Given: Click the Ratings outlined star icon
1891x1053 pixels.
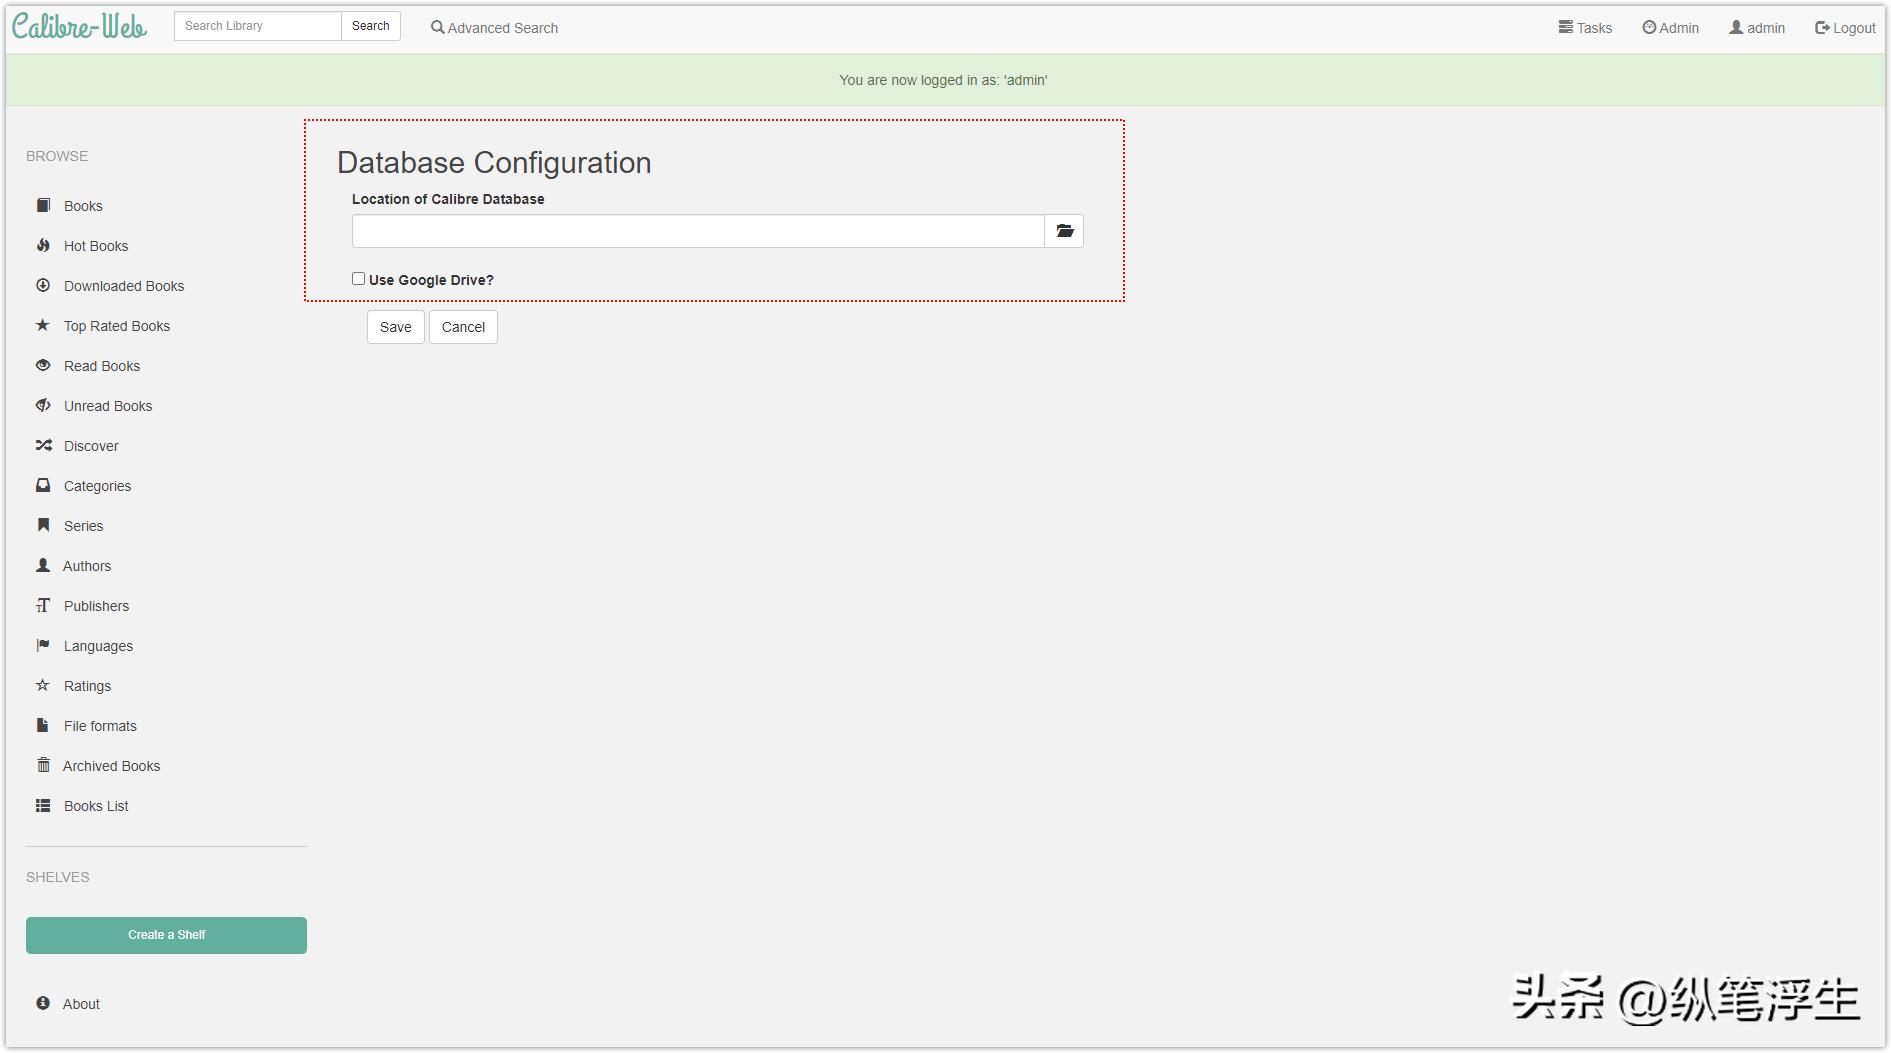Looking at the screenshot, I should pos(43,685).
